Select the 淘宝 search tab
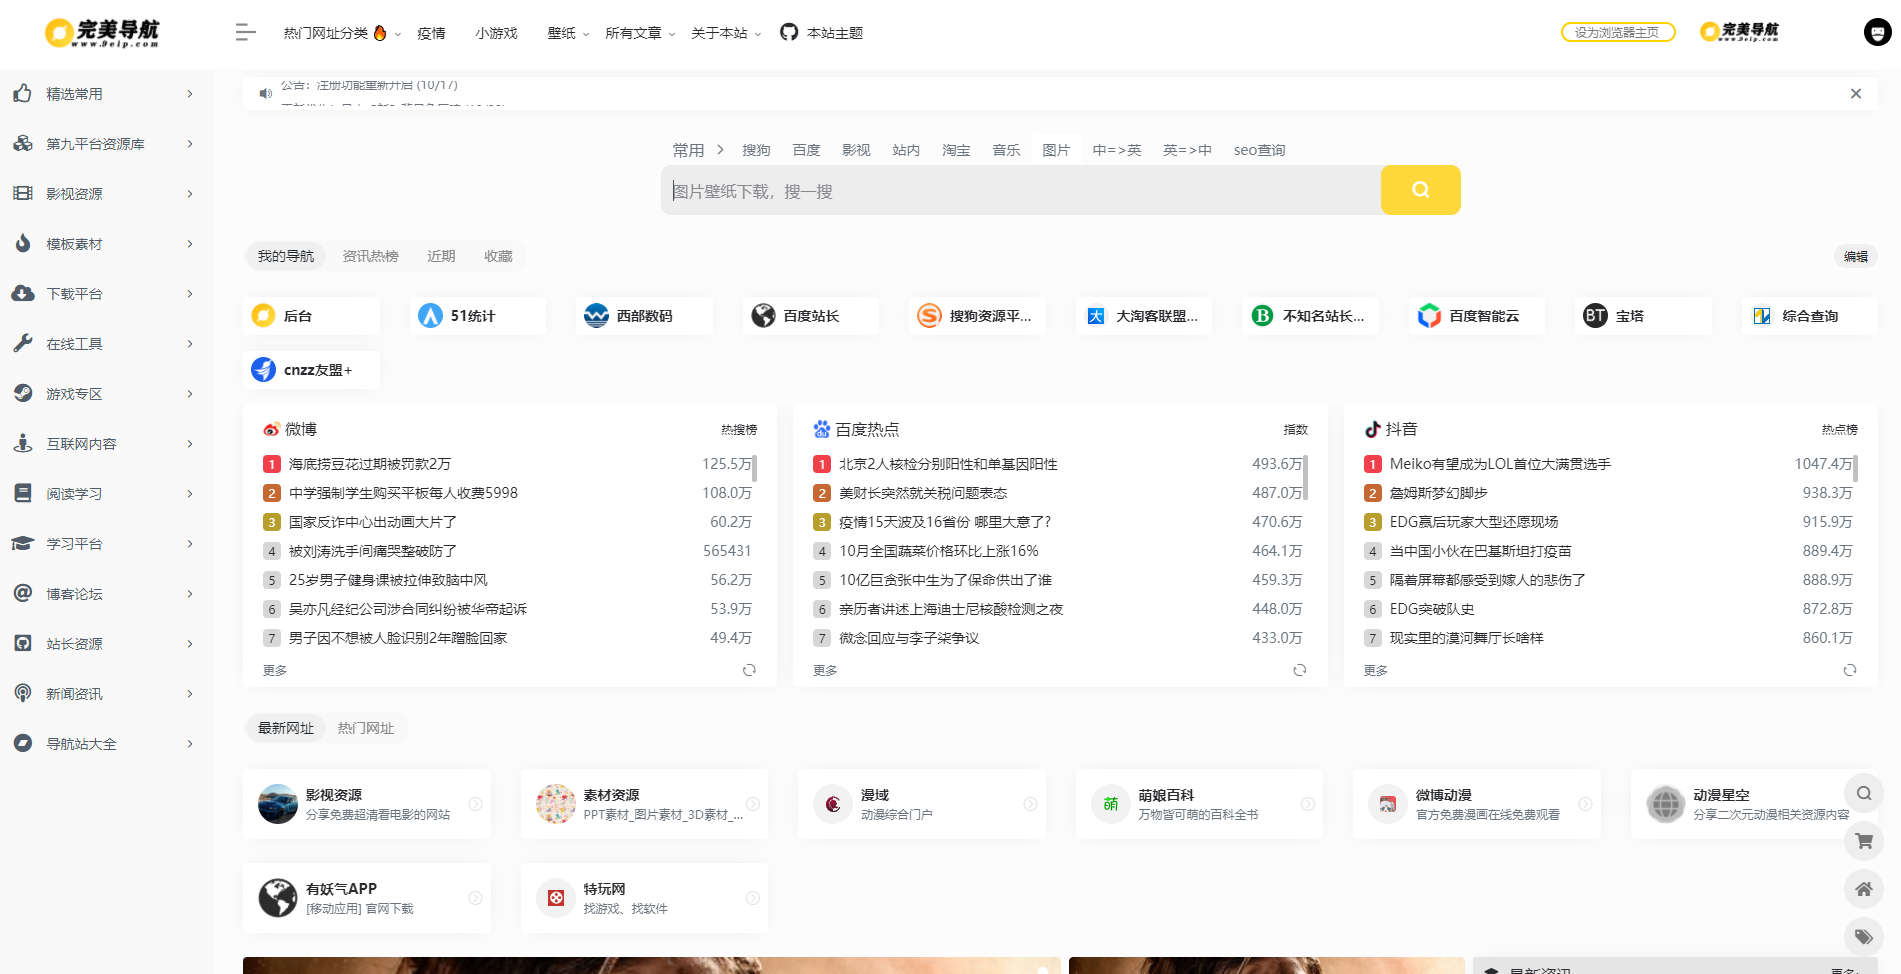This screenshot has height=974, width=1901. (956, 150)
